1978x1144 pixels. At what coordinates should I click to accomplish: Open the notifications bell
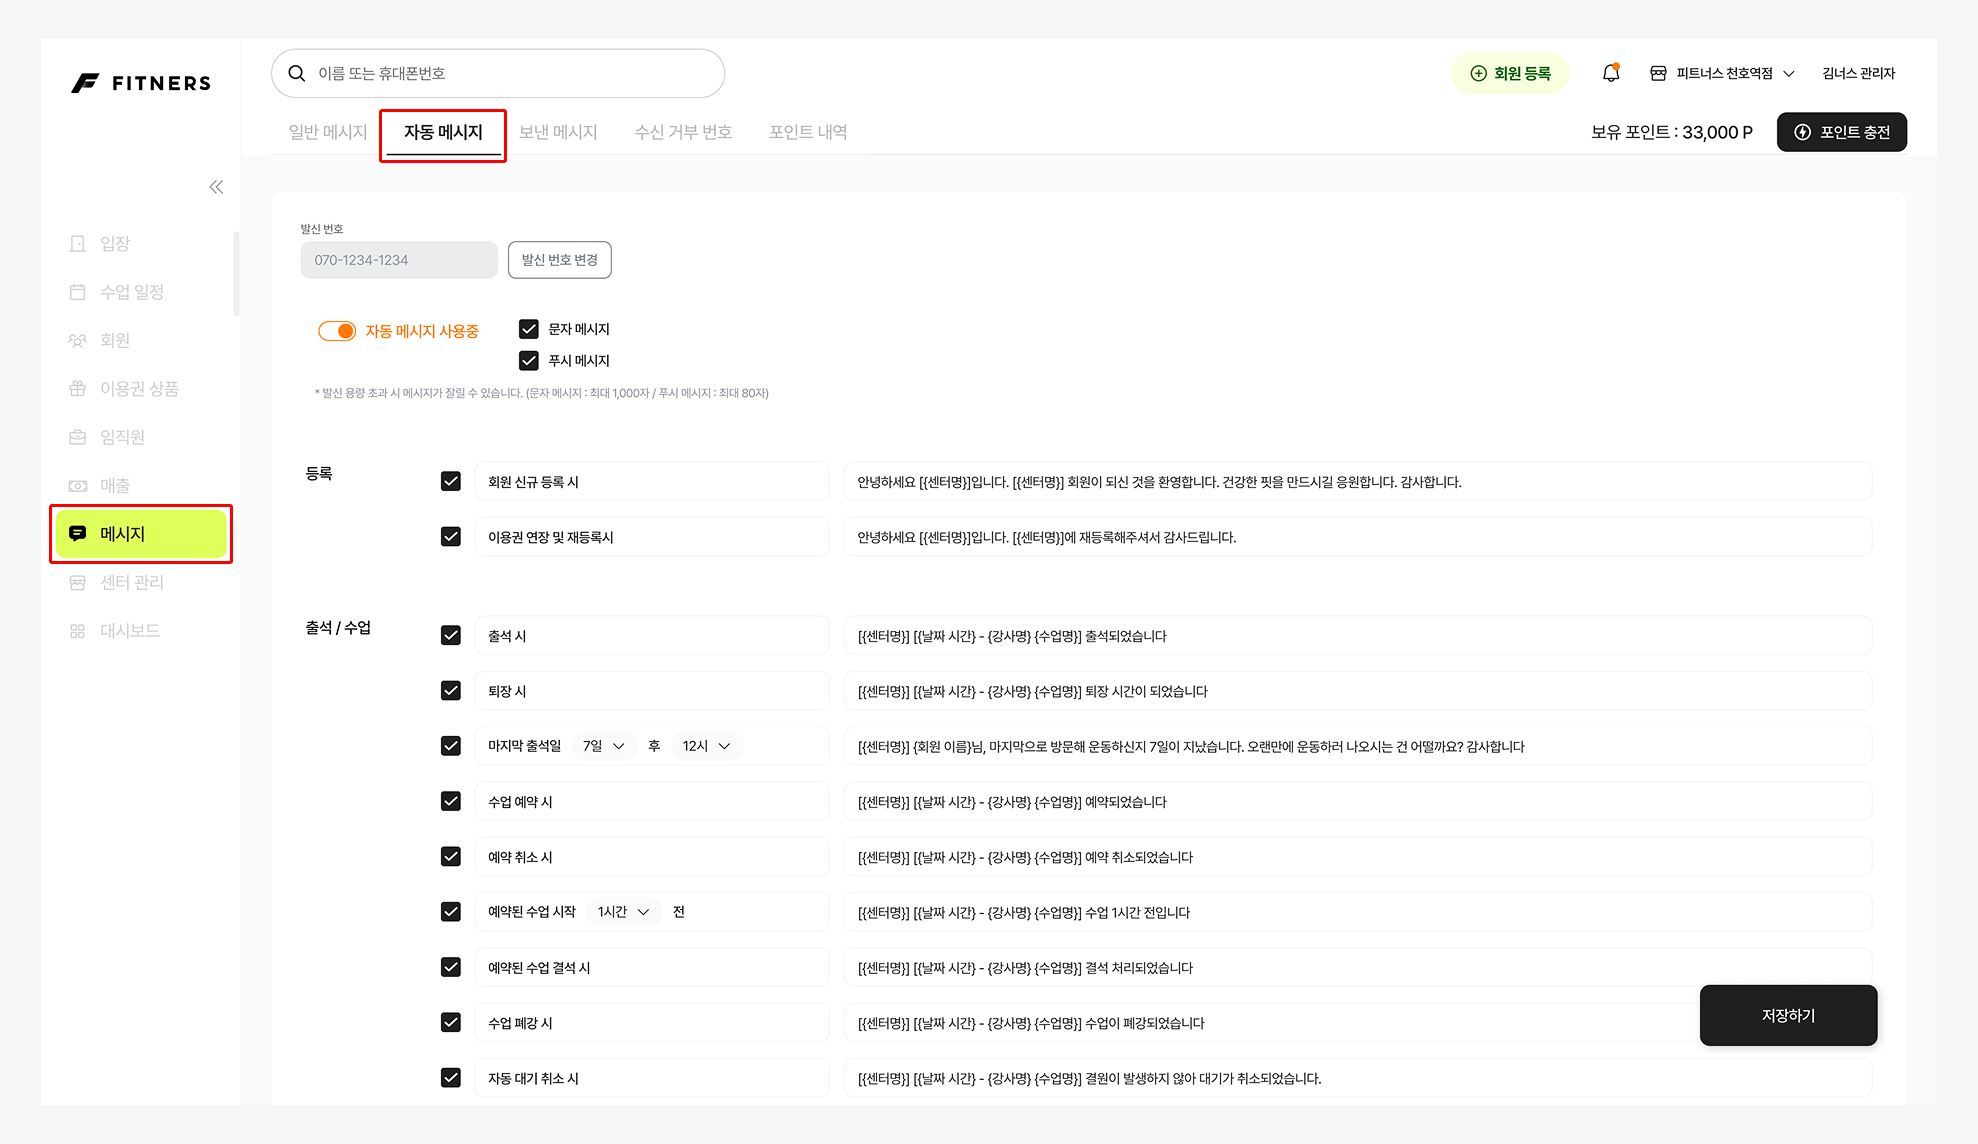(x=1610, y=73)
